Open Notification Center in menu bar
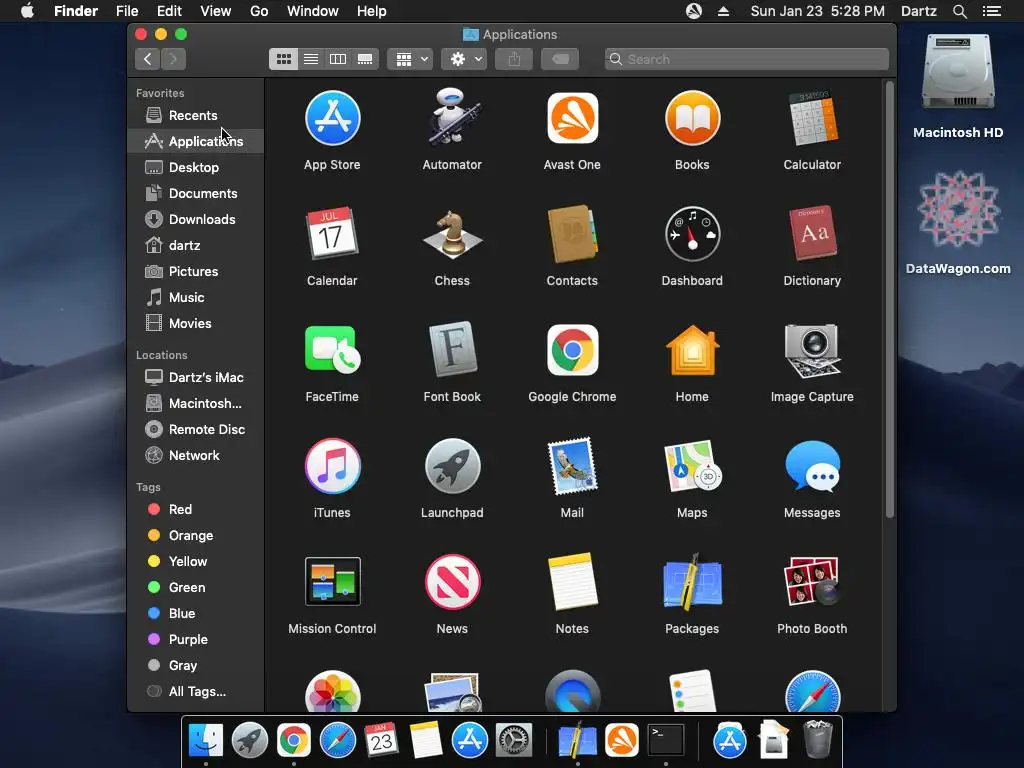This screenshot has height=768, width=1024. coord(992,11)
